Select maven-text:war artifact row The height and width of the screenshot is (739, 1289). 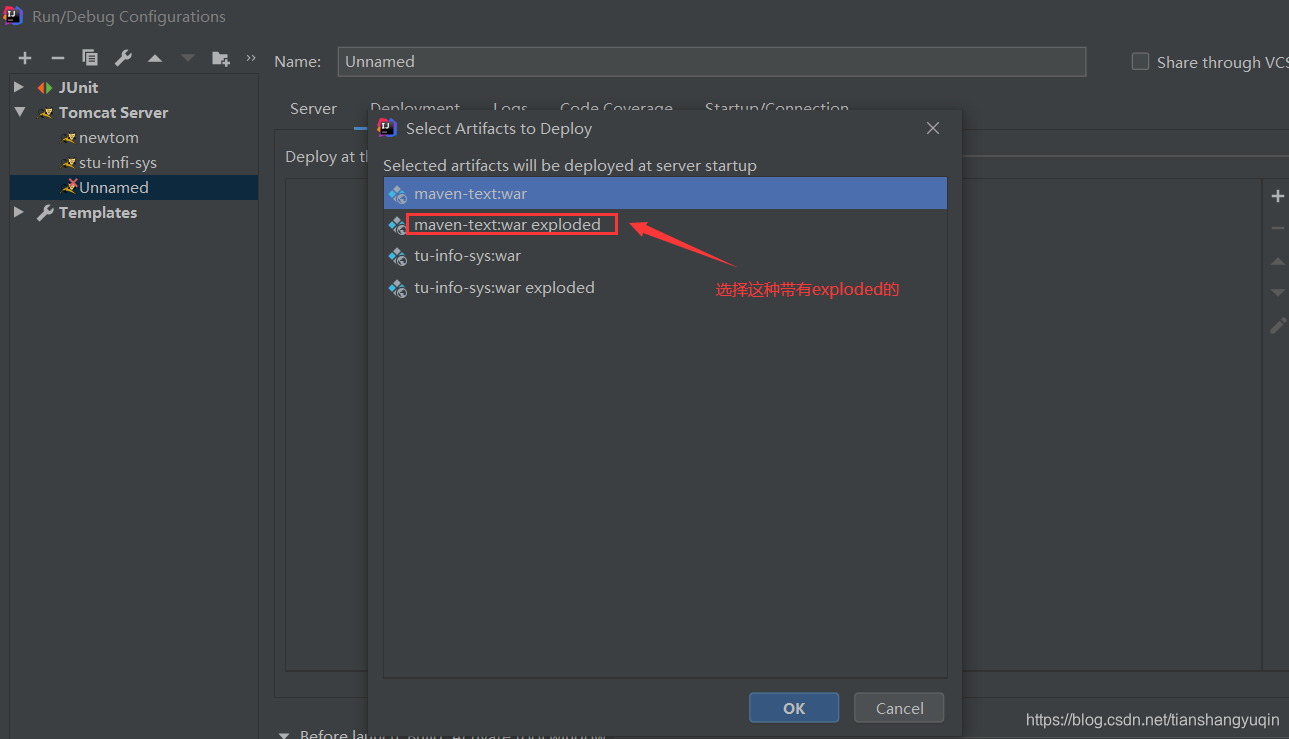coord(665,194)
